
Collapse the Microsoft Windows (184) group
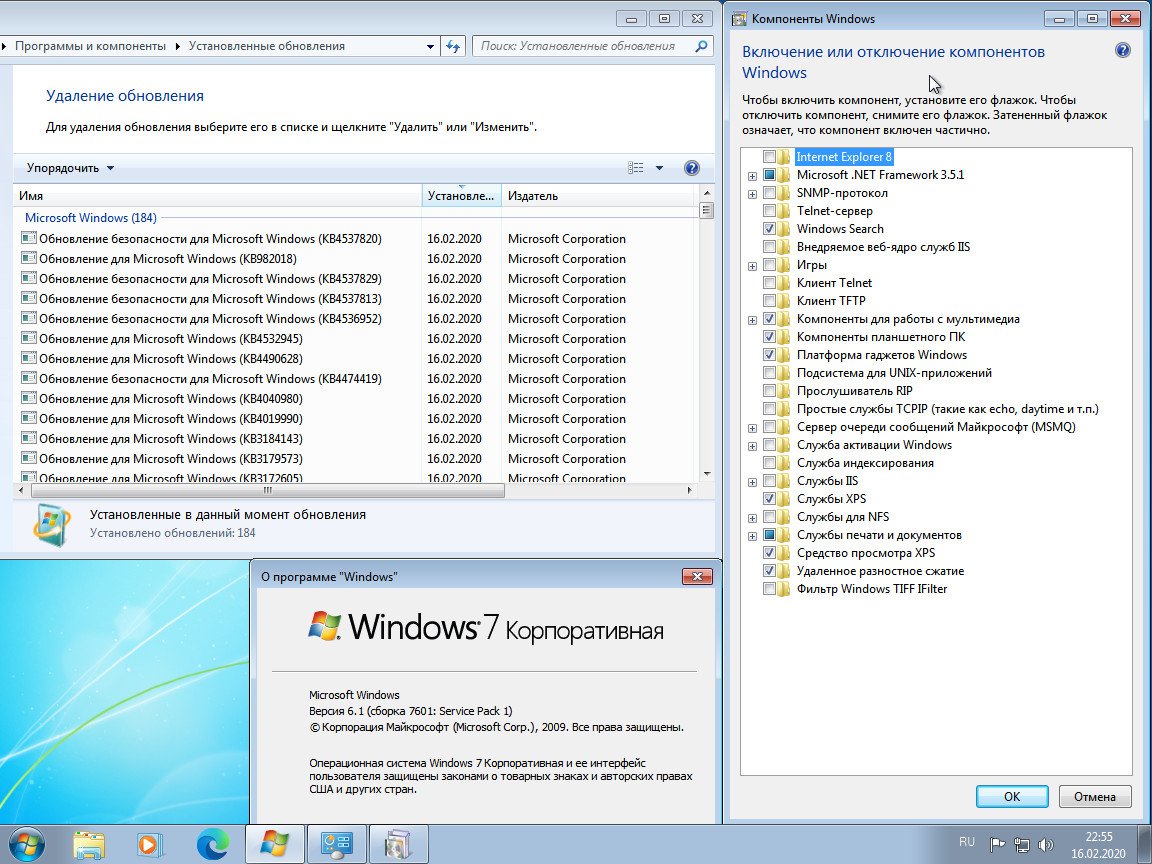coord(90,217)
